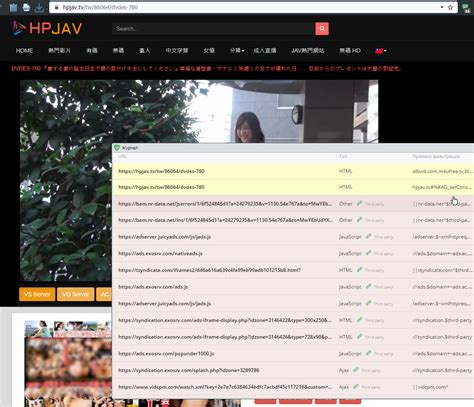This screenshot has width=474, height=407.
Task: Click pencil icon in splash.php row
Action: [356, 369]
